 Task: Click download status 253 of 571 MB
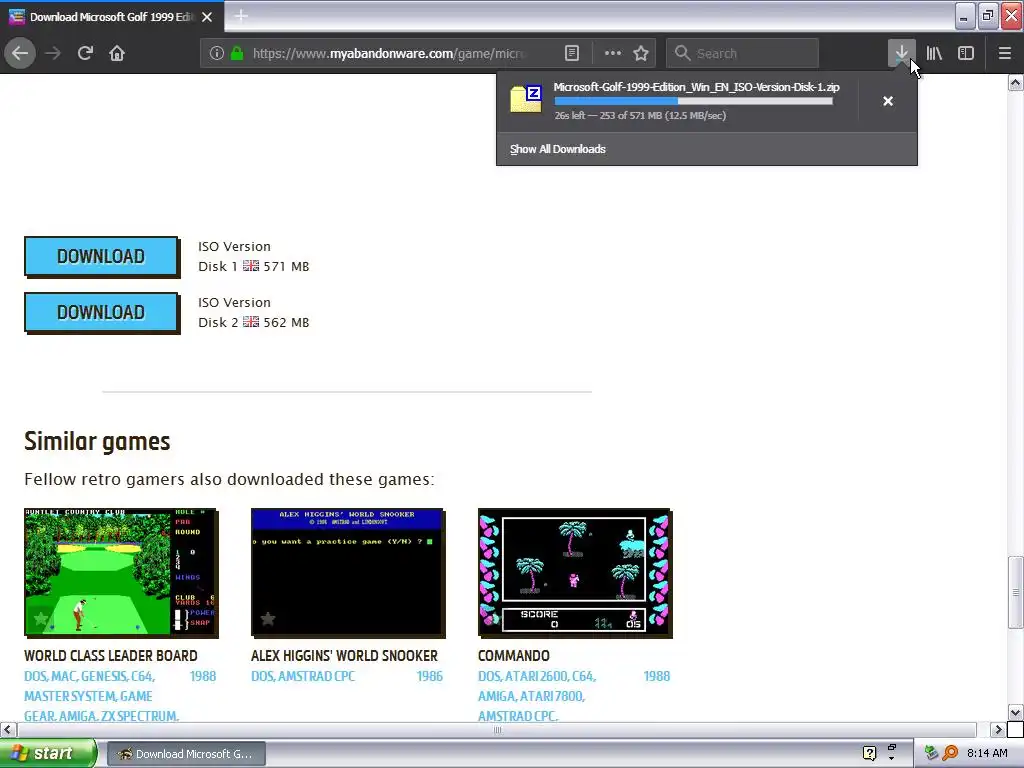point(640,116)
